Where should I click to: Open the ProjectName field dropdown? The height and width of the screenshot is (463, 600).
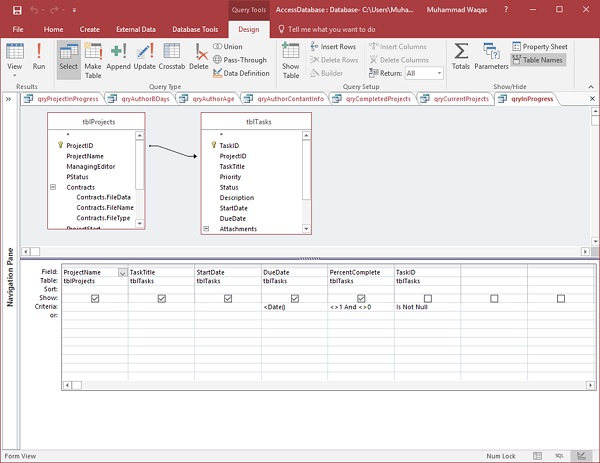click(122, 271)
